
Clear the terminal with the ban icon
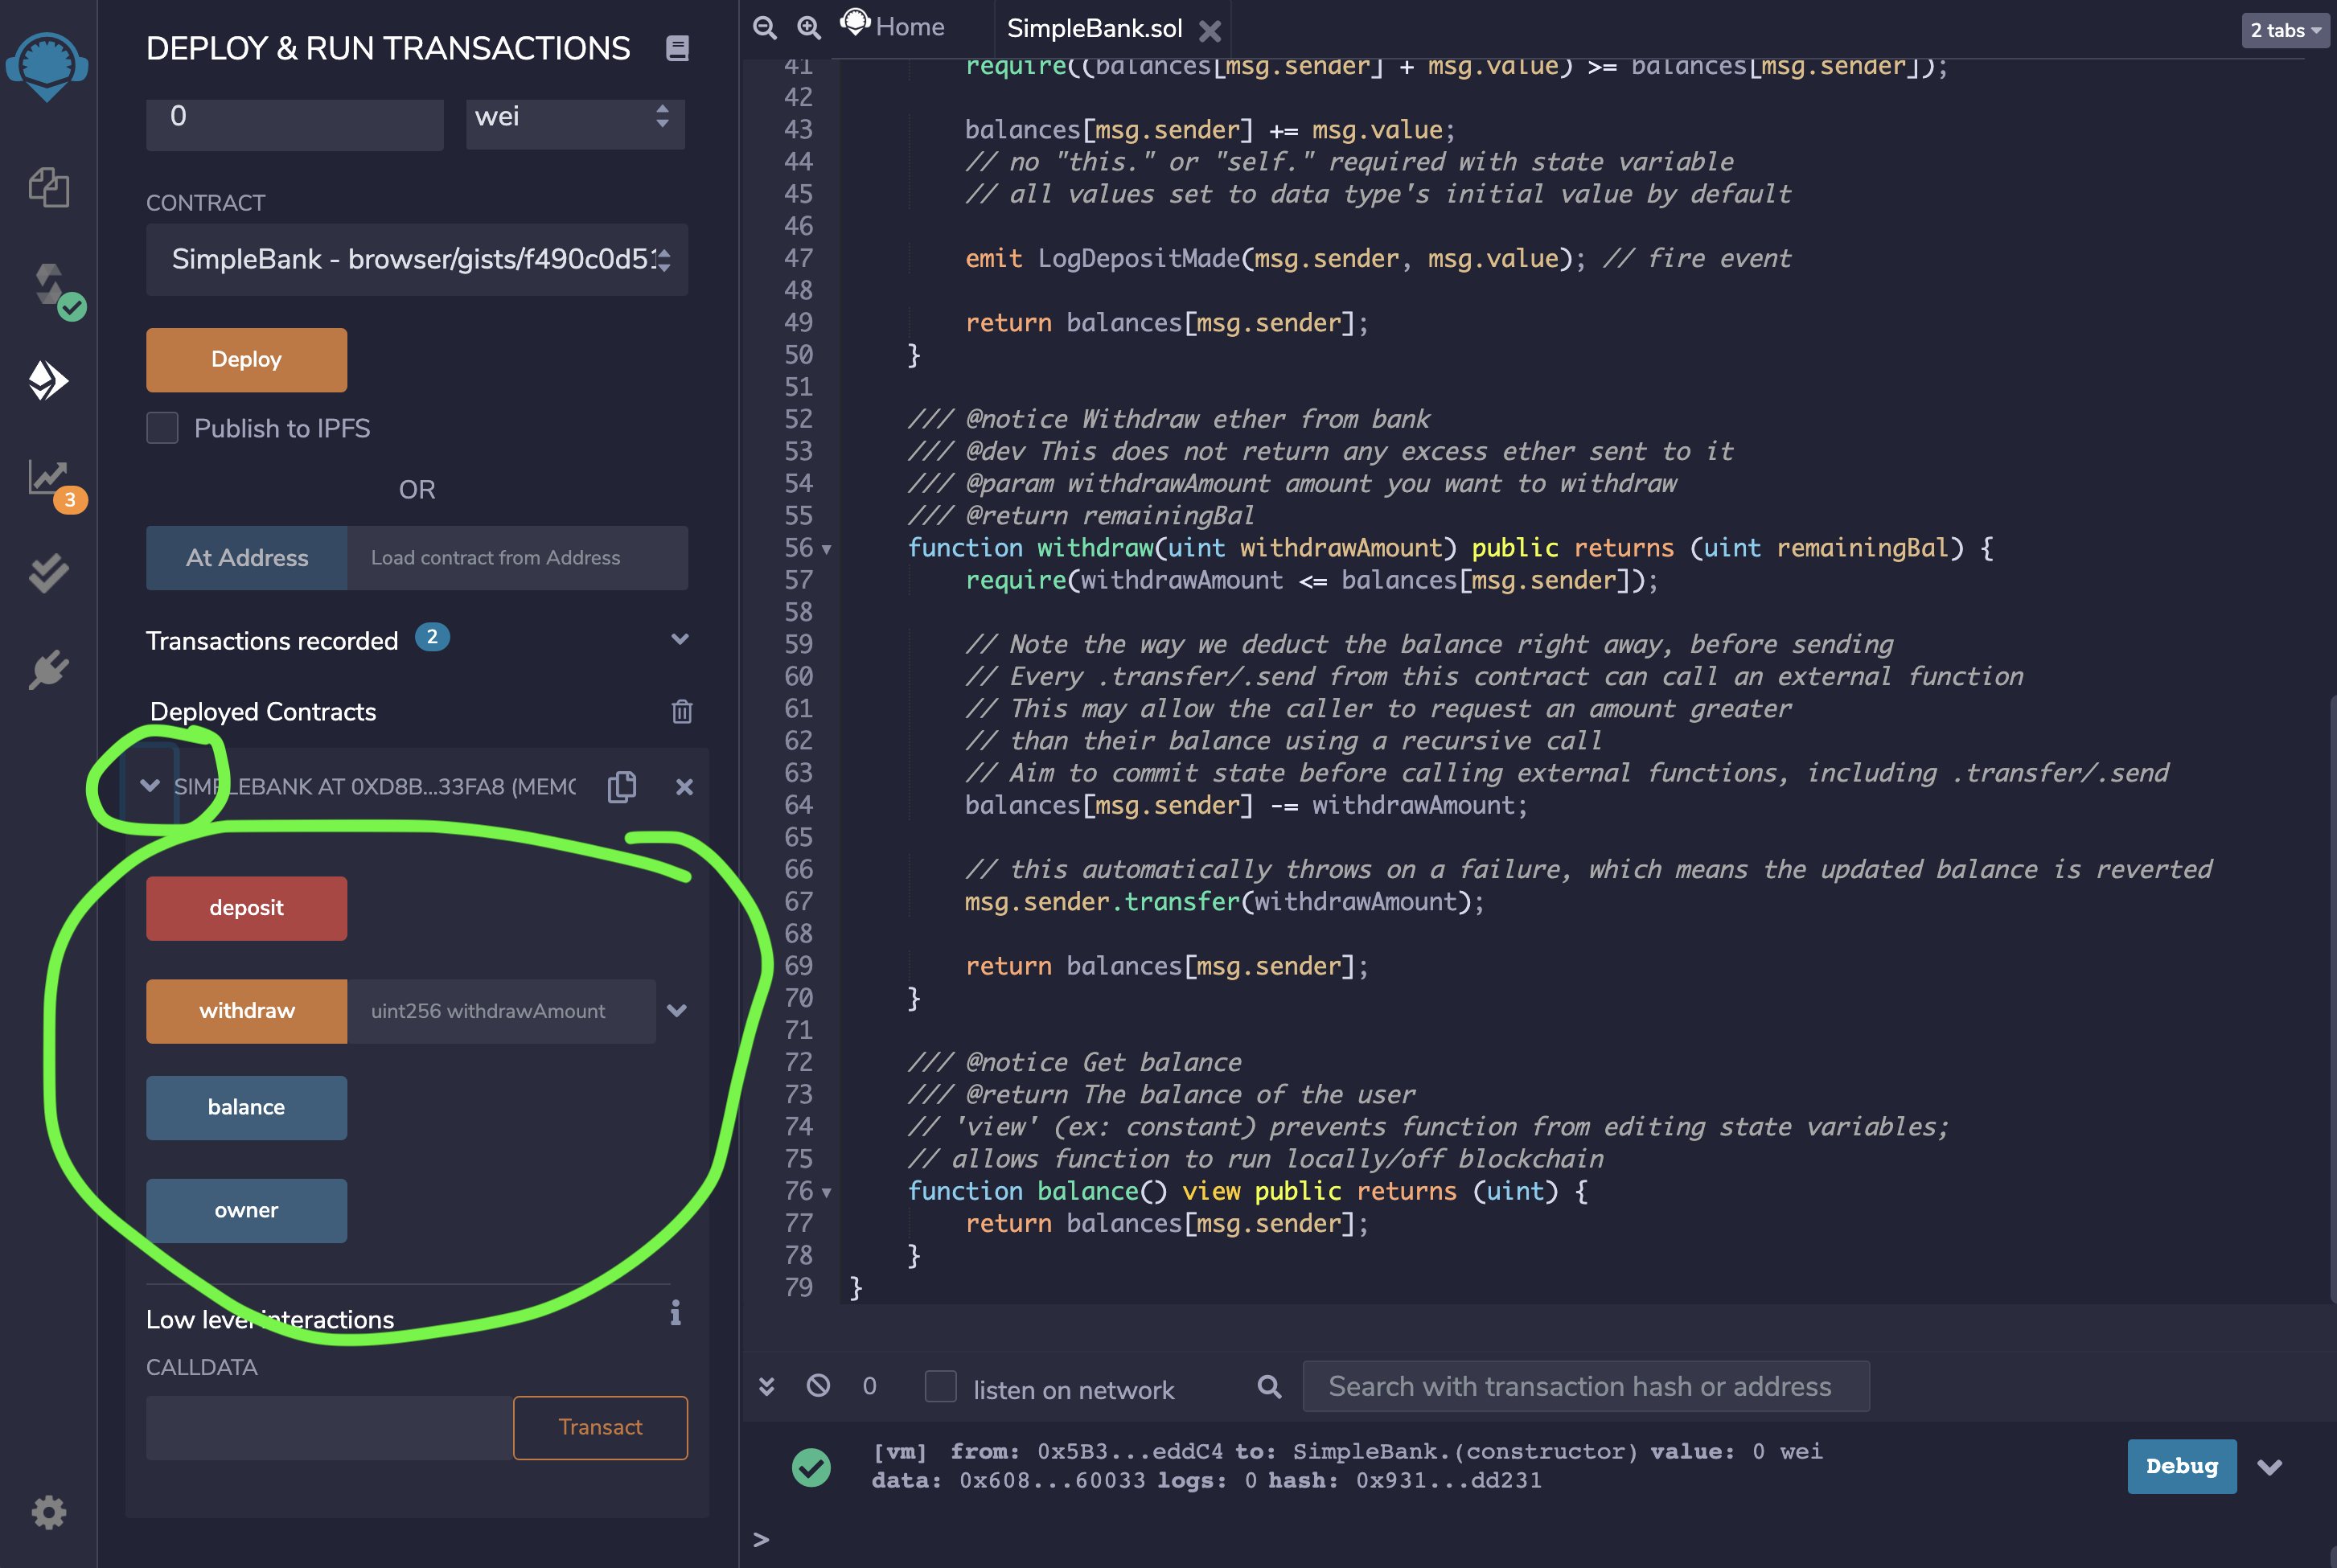(819, 1386)
